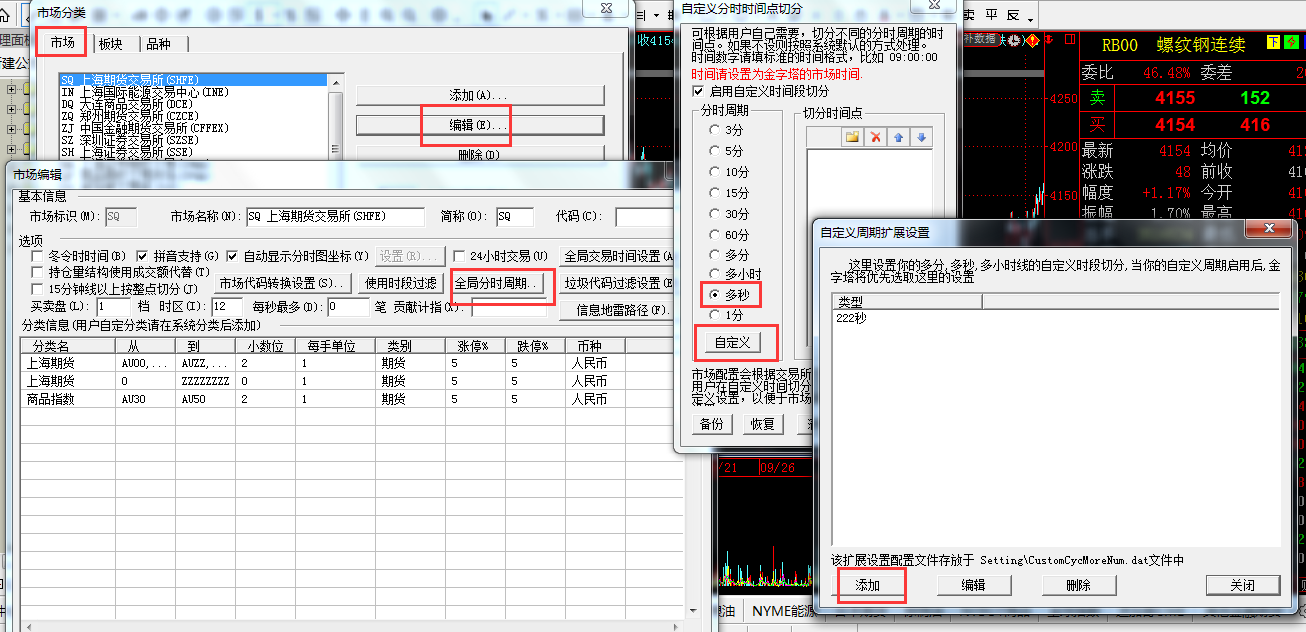Image resolution: width=1306 pixels, height=632 pixels.
Task: Click the 时区(I) input field
Action: [x=227, y=306]
